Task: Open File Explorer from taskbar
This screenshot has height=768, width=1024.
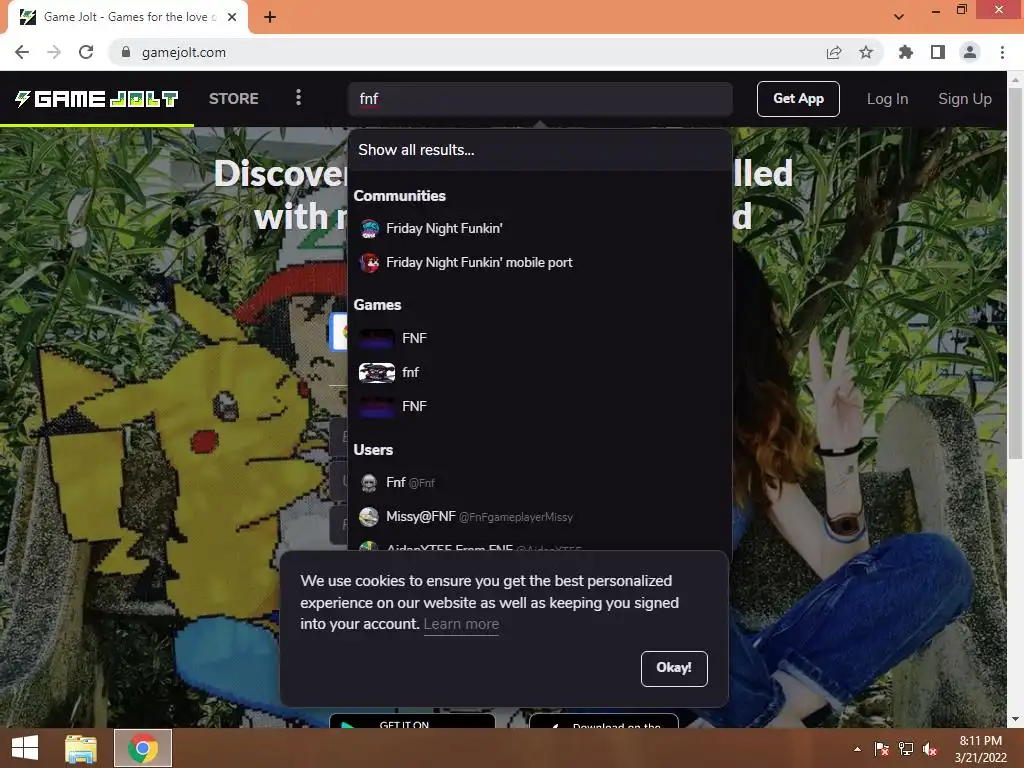Action: coord(81,748)
